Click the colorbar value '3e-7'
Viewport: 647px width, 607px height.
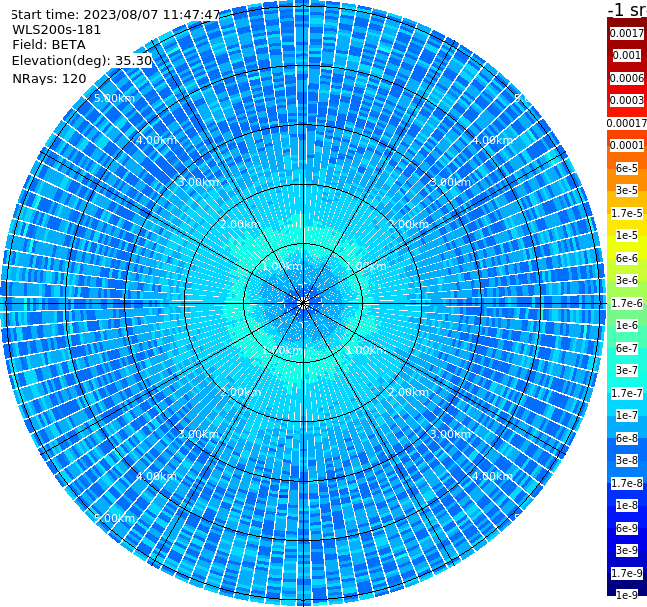click(x=627, y=370)
